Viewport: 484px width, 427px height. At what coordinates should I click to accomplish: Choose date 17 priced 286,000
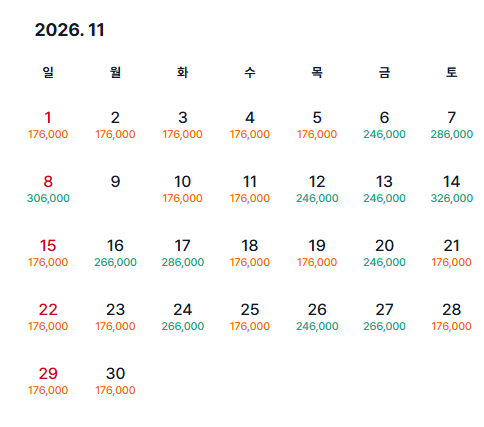click(x=183, y=253)
